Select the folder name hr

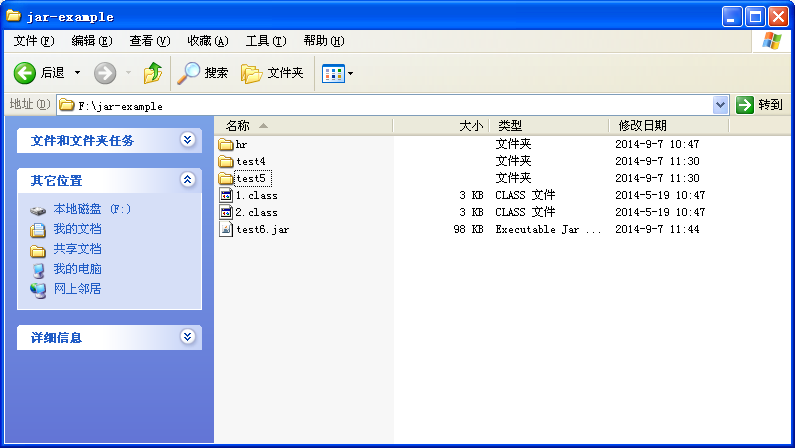click(241, 145)
